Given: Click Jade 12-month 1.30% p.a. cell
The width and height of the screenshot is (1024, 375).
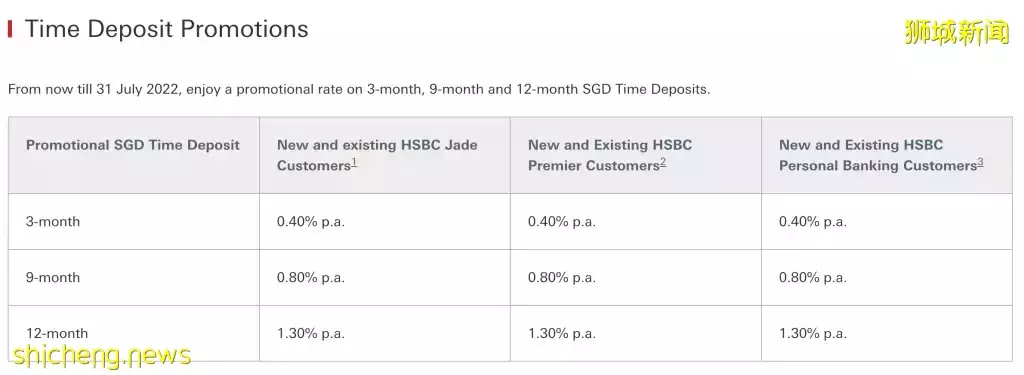Looking at the screenshot, I should [311, 334].
